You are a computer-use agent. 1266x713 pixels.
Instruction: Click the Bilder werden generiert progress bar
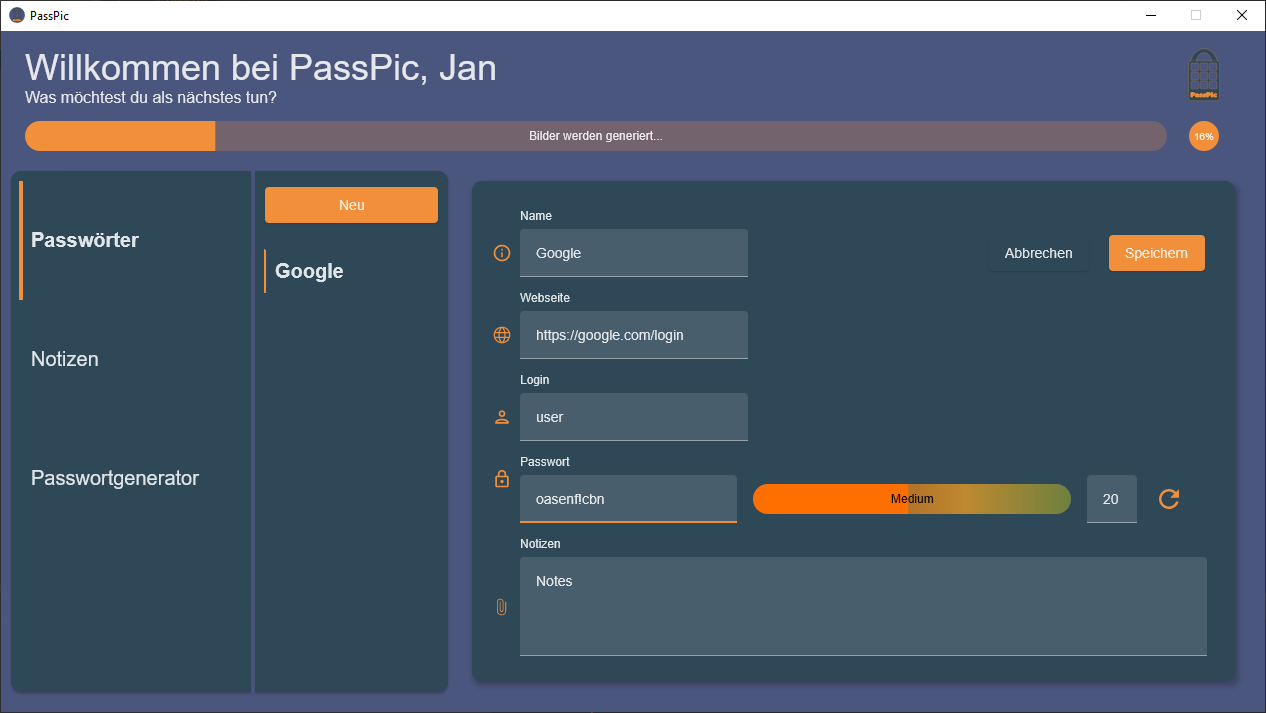click(595, 136)
